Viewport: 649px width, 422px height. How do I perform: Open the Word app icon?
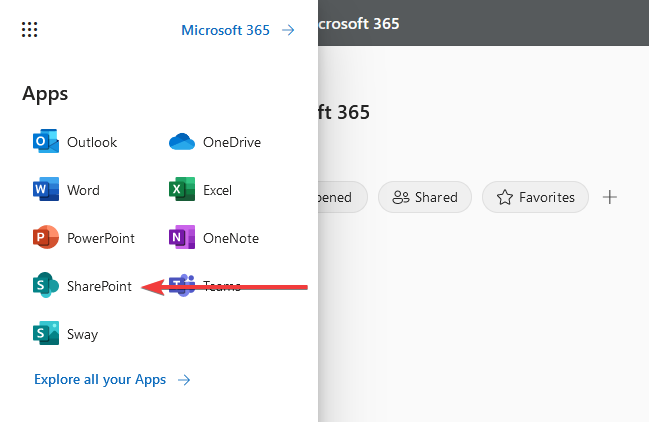pyautogui.click(x=46, y=189)
